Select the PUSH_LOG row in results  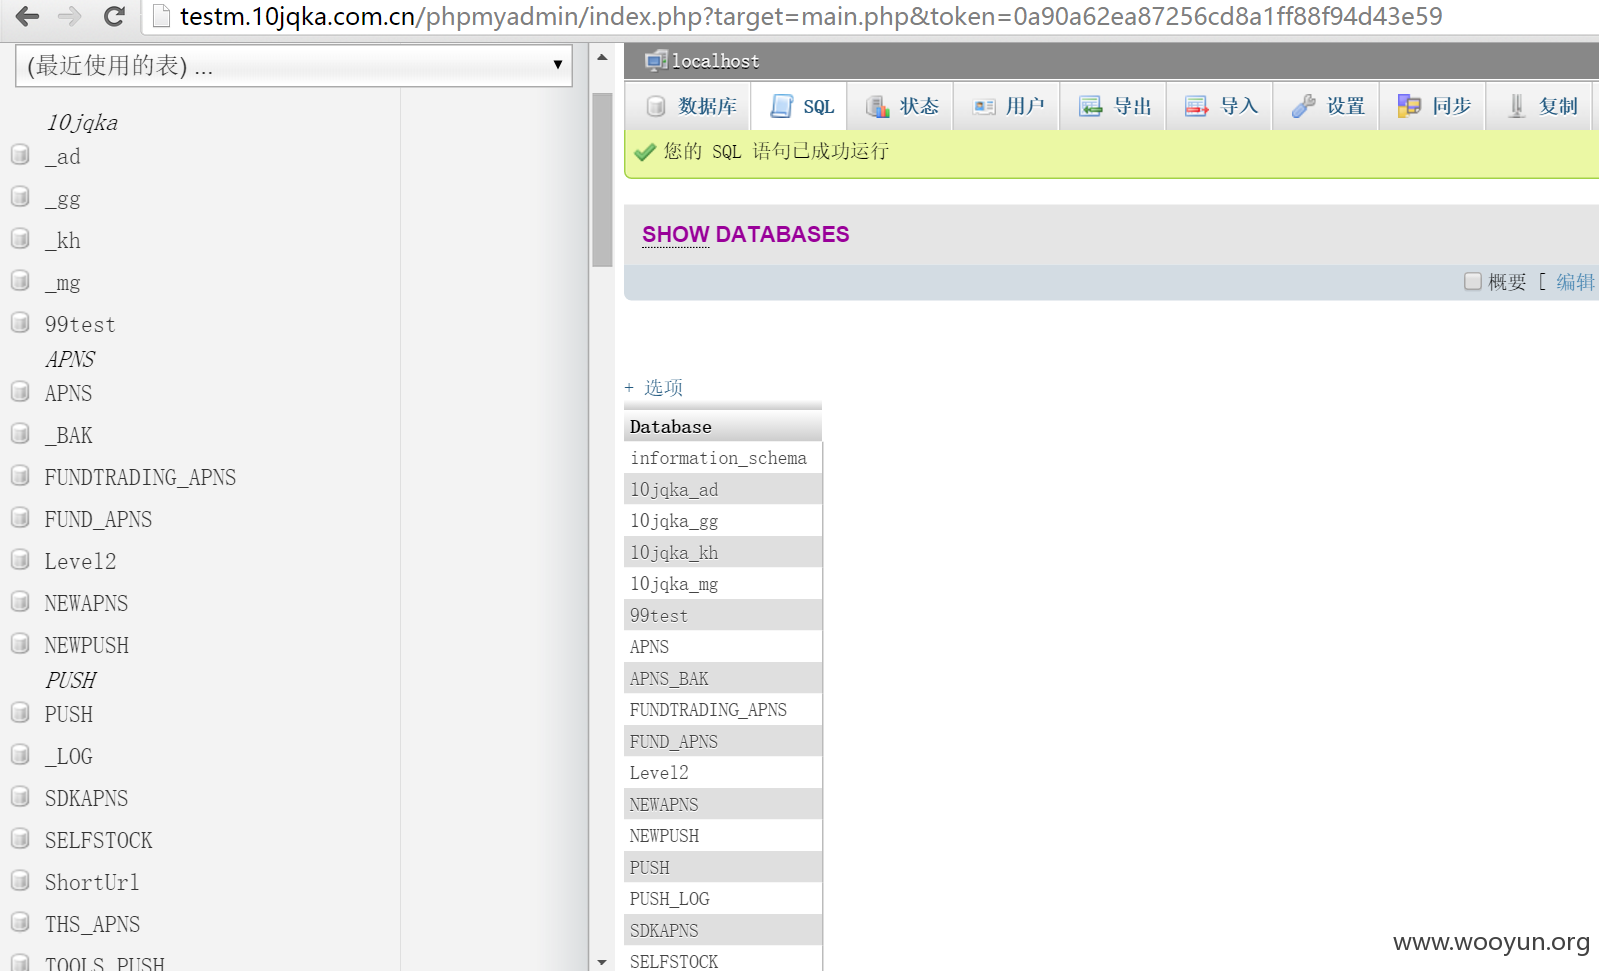coord(723,899)
